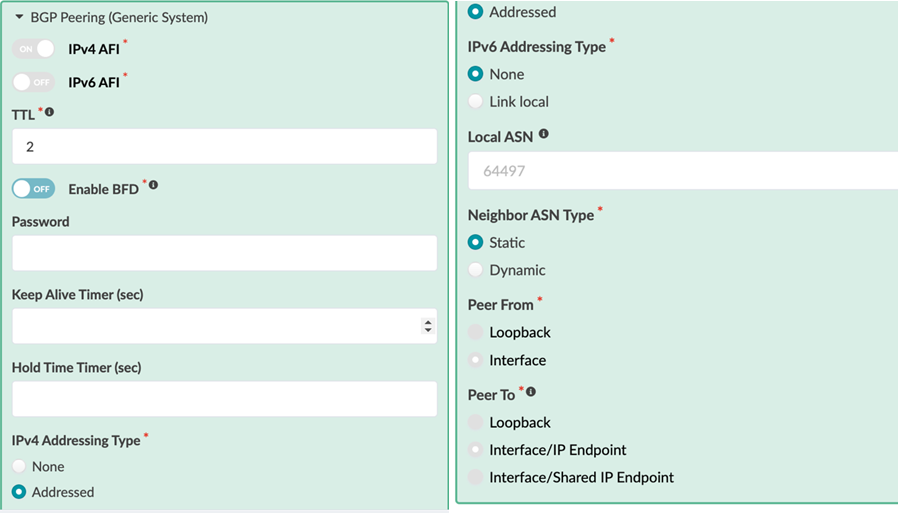
Task: Select Dynamic Neighbor ASN Type
Action: click(476, 270)
